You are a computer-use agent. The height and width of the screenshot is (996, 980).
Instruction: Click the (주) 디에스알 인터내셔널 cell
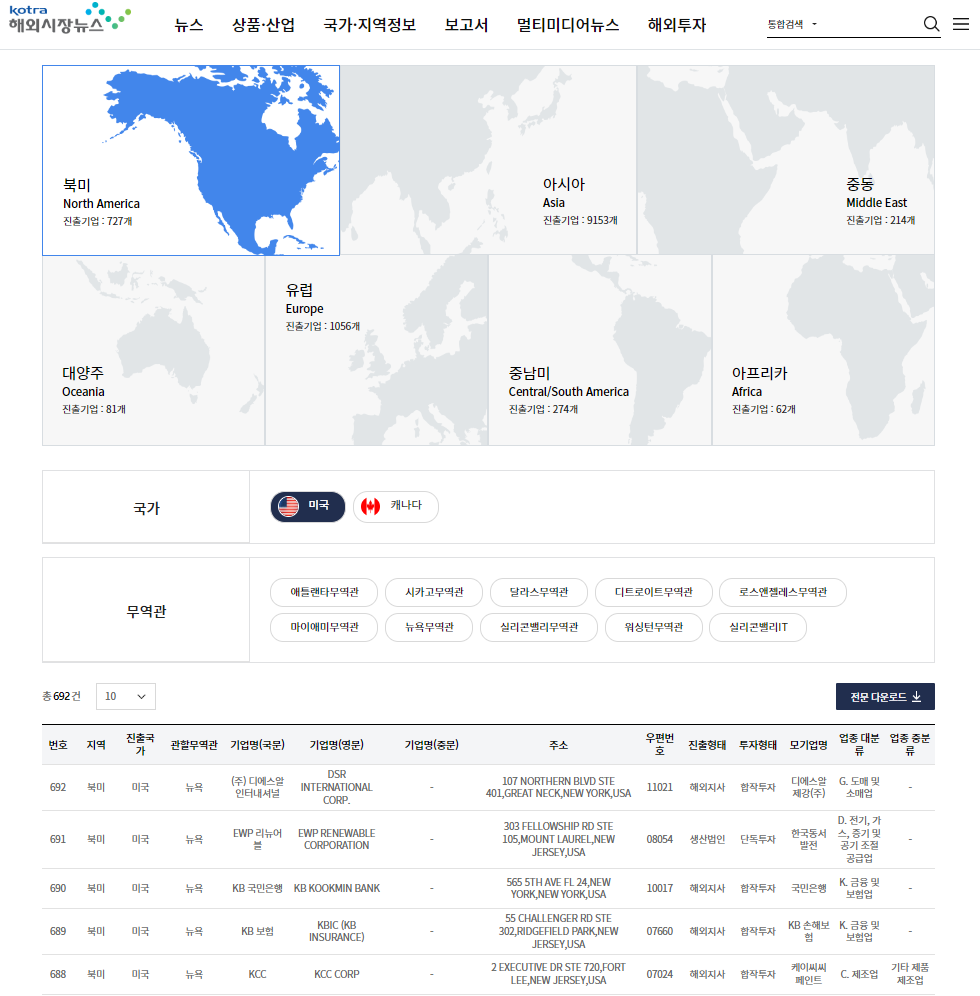[257, 788]
